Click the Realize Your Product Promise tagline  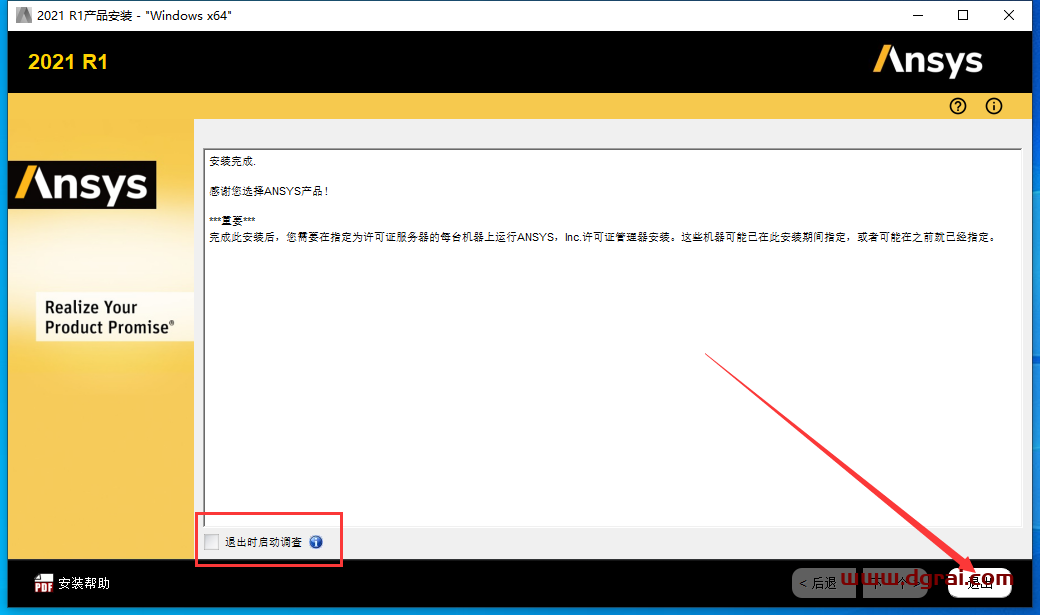click(109, 317)
